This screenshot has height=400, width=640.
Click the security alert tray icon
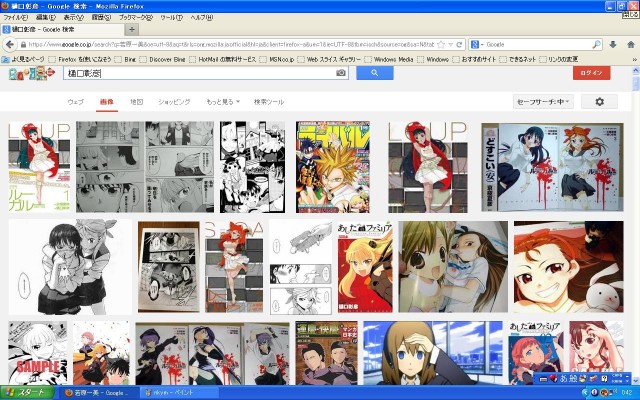(604, 393)
